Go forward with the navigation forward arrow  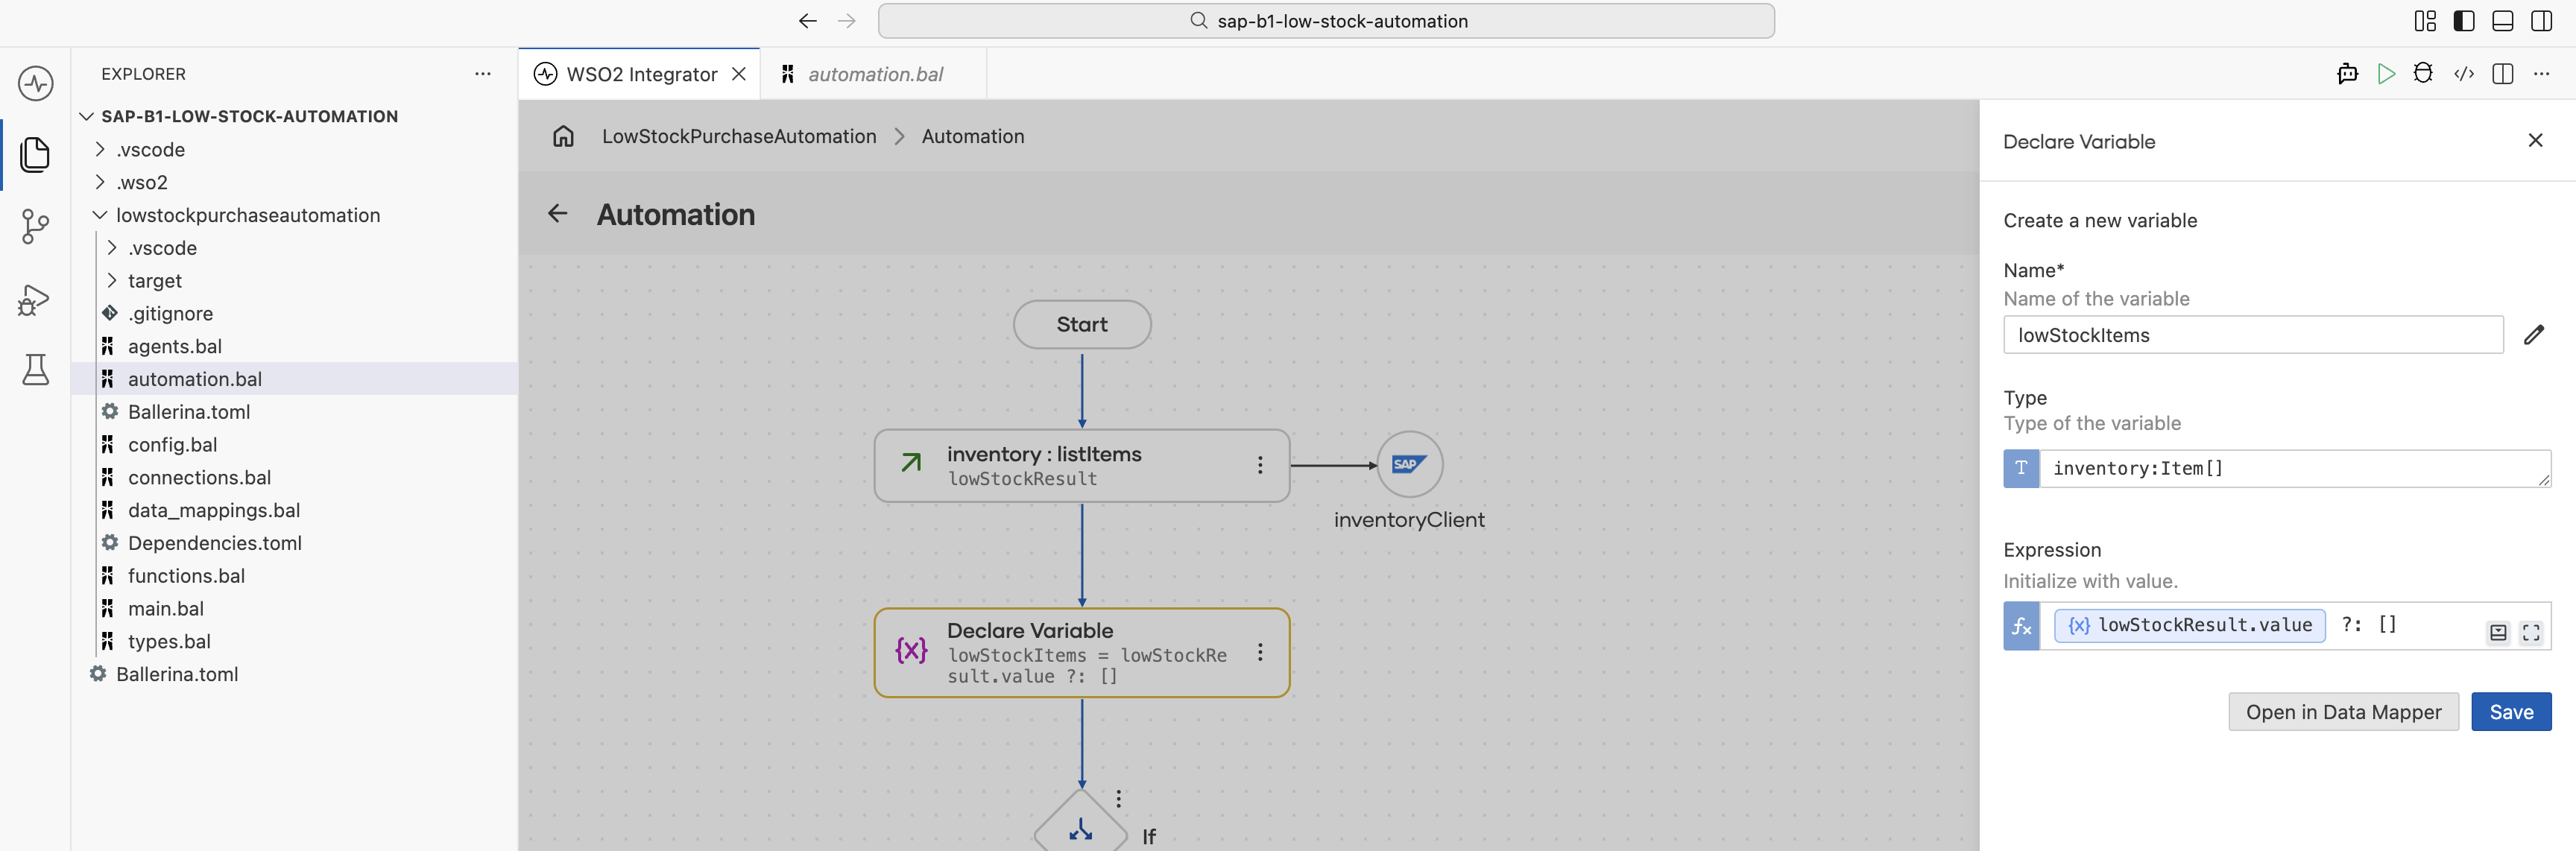[x=847, y=21]
